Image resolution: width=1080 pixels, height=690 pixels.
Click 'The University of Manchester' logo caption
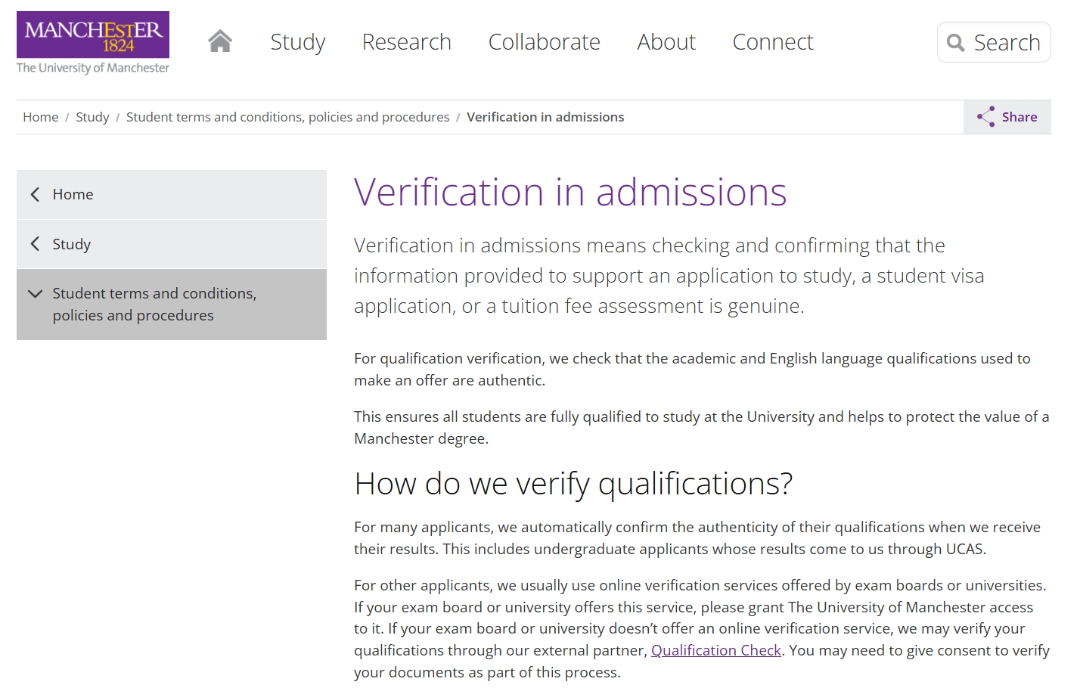[x=93, y=67]
